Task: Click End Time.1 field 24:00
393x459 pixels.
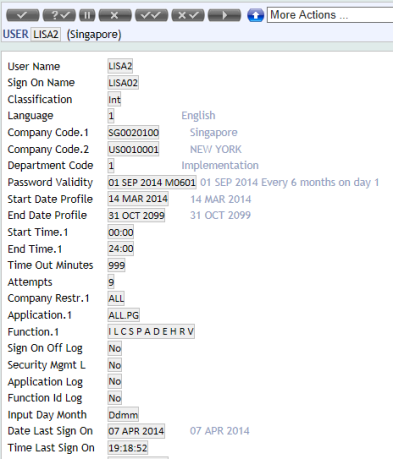Action: click(x=121, y=249)
